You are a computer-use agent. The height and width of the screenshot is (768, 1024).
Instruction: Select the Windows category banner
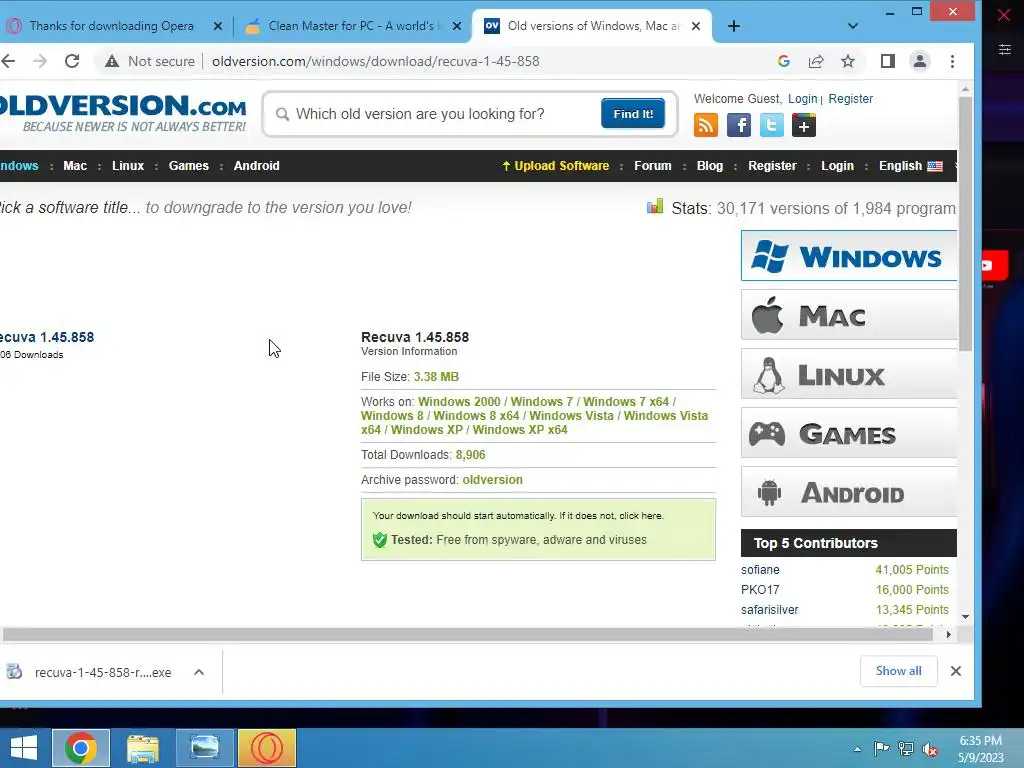(849, 256)
